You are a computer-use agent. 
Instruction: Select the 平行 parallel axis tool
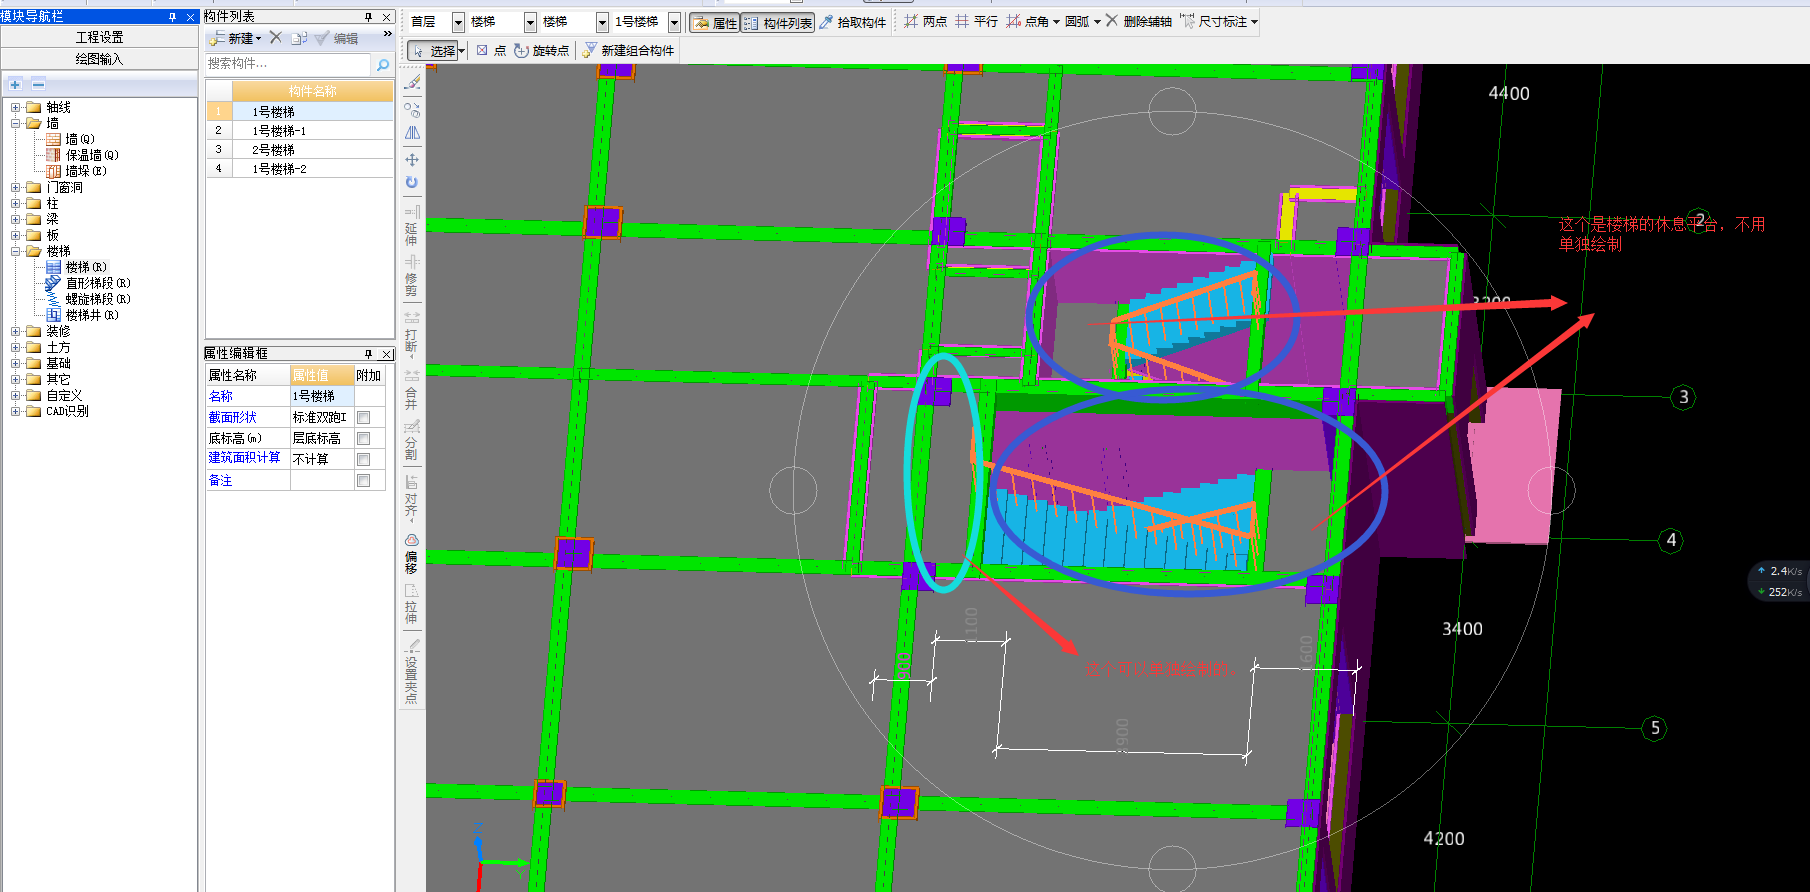pyautogui.click(x=976, y=21)
